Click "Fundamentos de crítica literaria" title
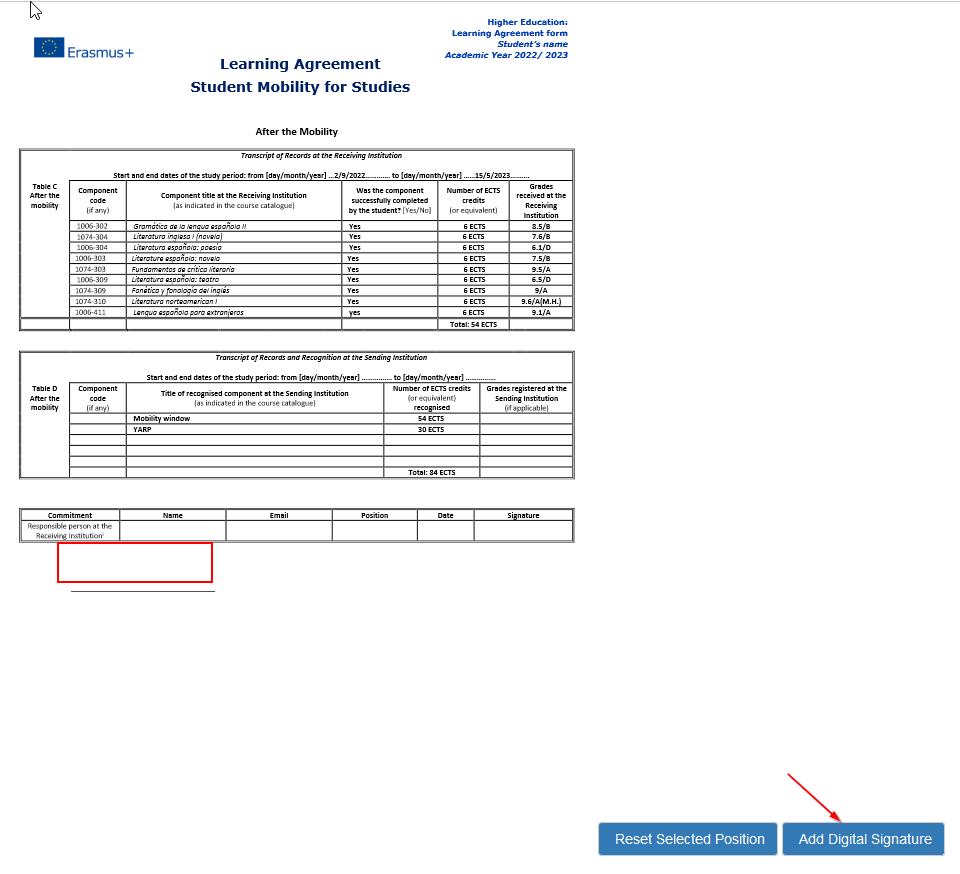The image size is (960, 874). (183, 270)
